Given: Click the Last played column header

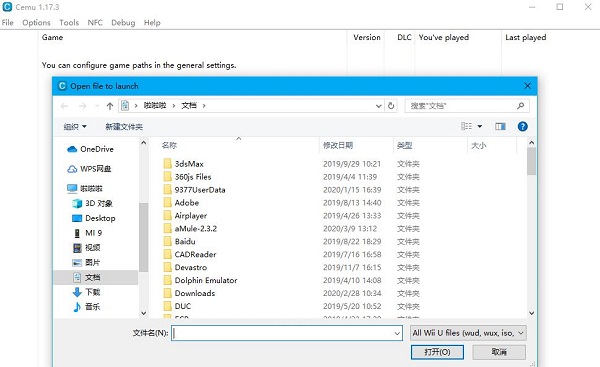Looking at the screenshot, I should [525, 37].
